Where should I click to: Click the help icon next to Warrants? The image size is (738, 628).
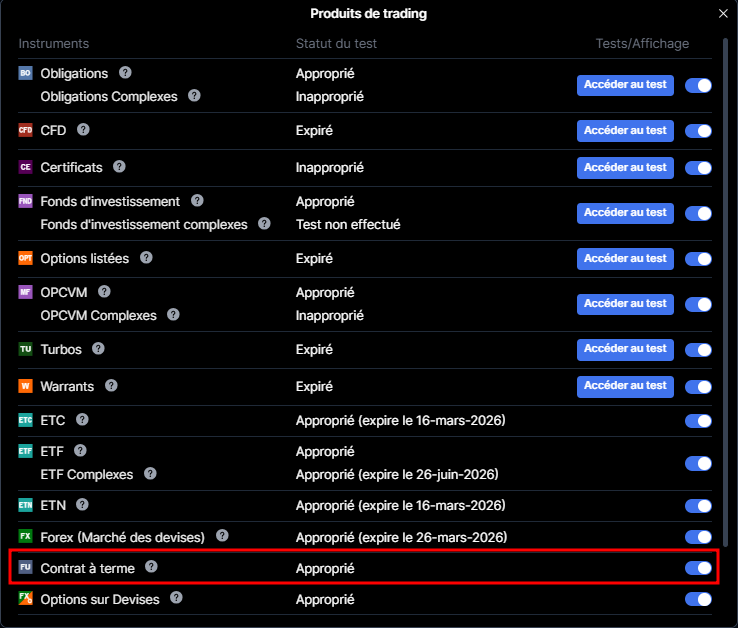tap(111, 385)
